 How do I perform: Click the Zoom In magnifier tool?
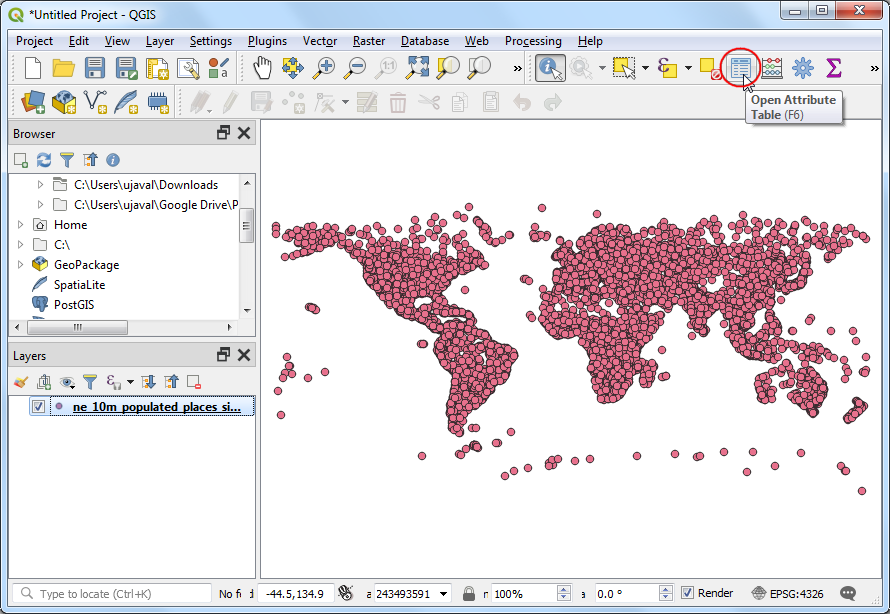point(324,68)
